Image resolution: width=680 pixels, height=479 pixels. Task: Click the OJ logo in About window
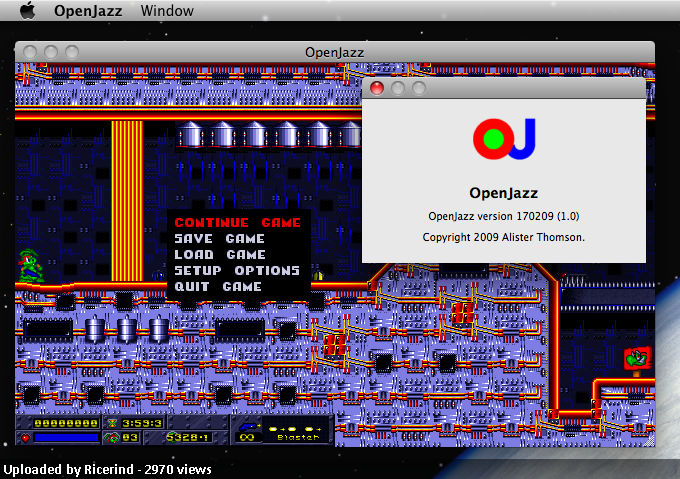pyautogui.click(x=504, y=139)
